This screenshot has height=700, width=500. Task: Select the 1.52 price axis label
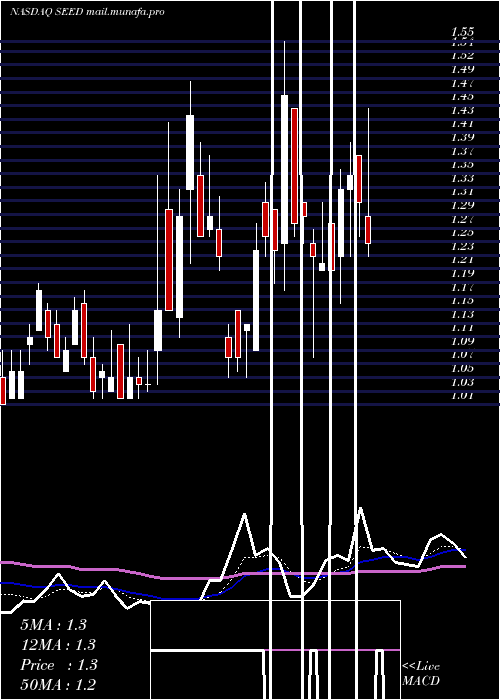click(x=462, y=56)
